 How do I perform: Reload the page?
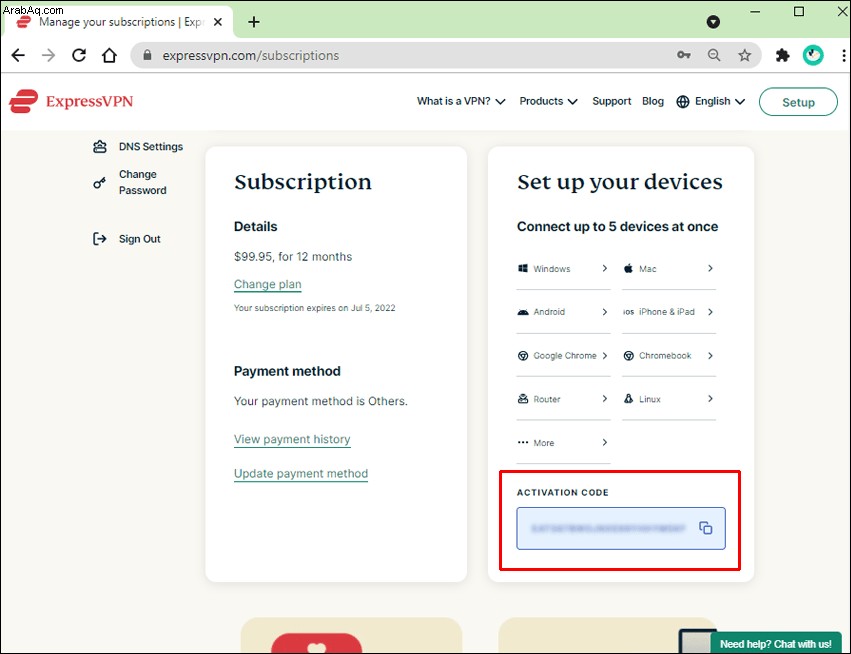point(79,55)
